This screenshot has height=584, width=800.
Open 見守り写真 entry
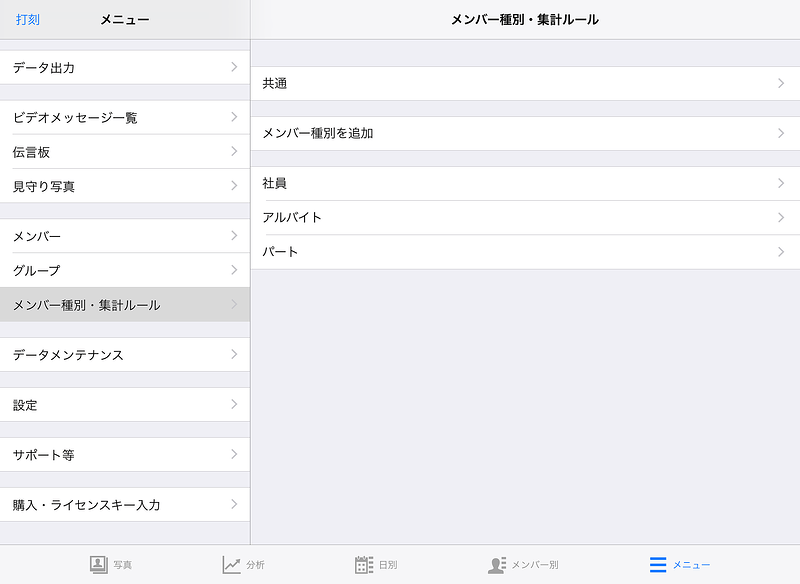[125, 186]
